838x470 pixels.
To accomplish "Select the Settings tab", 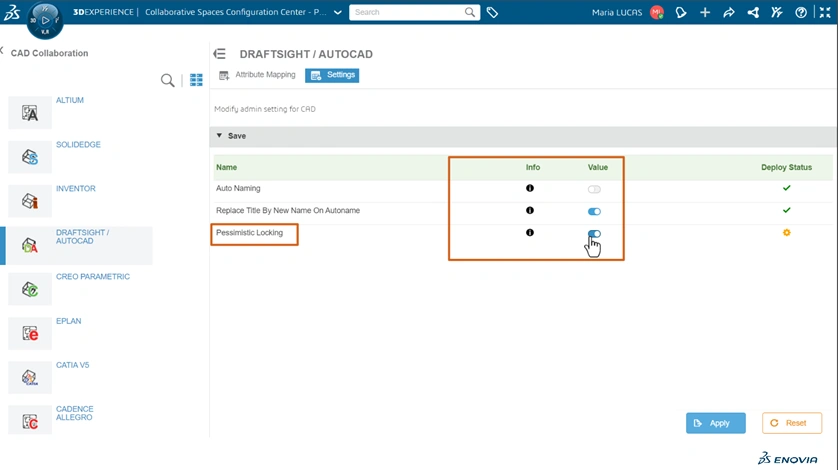I will click(x=332, y=75).
